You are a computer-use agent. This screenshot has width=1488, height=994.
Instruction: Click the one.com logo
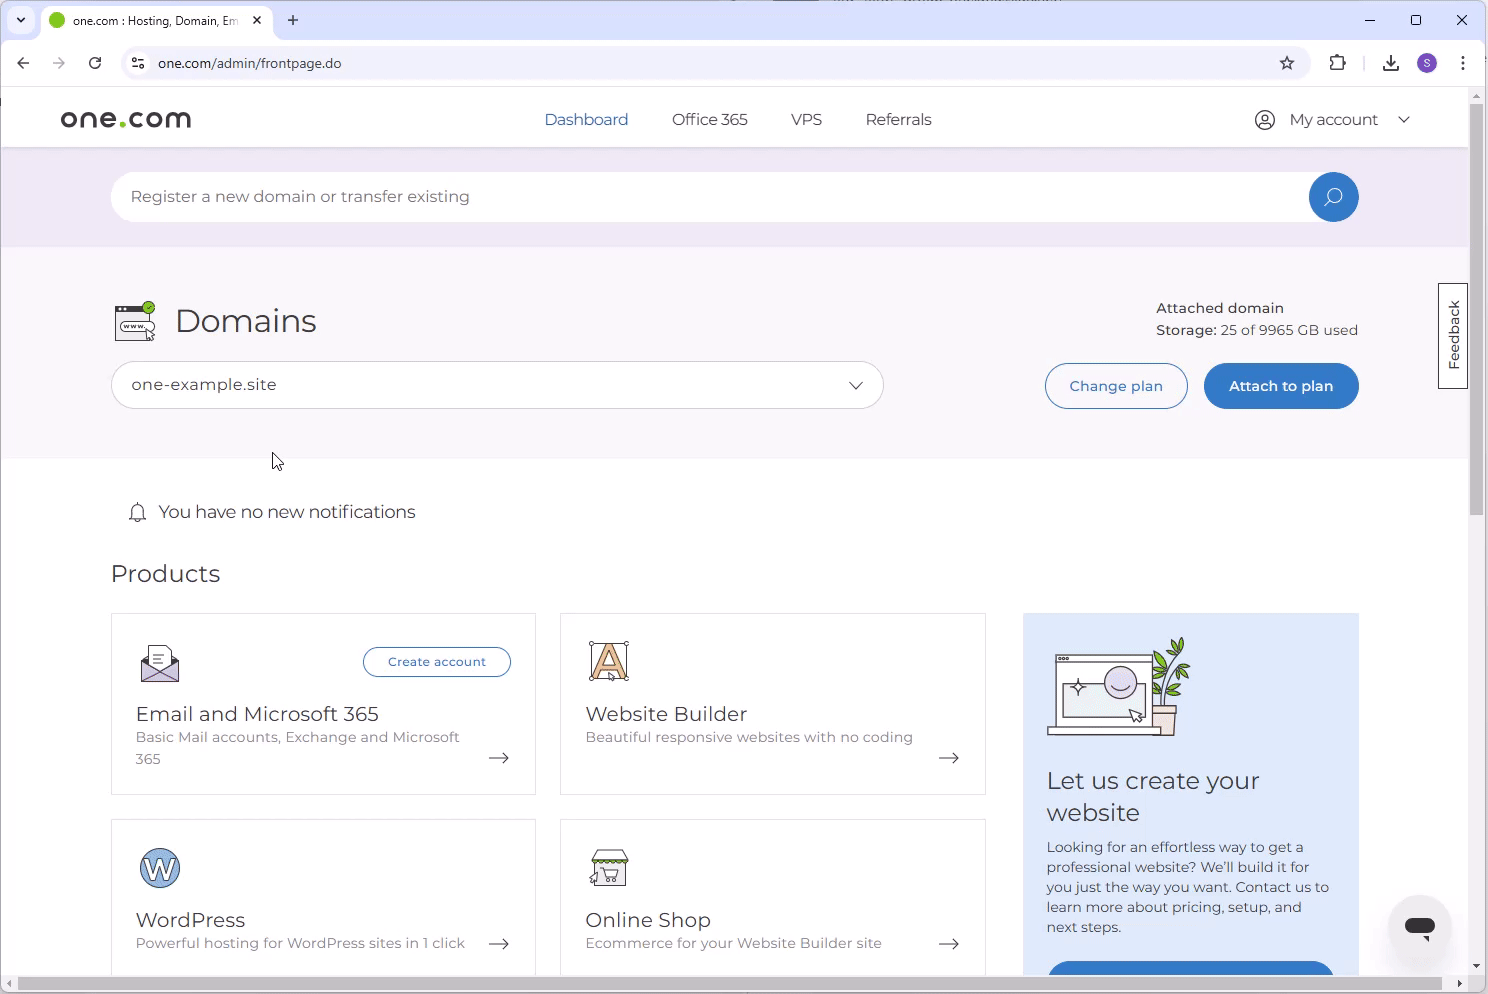click(x=124, y=118)
